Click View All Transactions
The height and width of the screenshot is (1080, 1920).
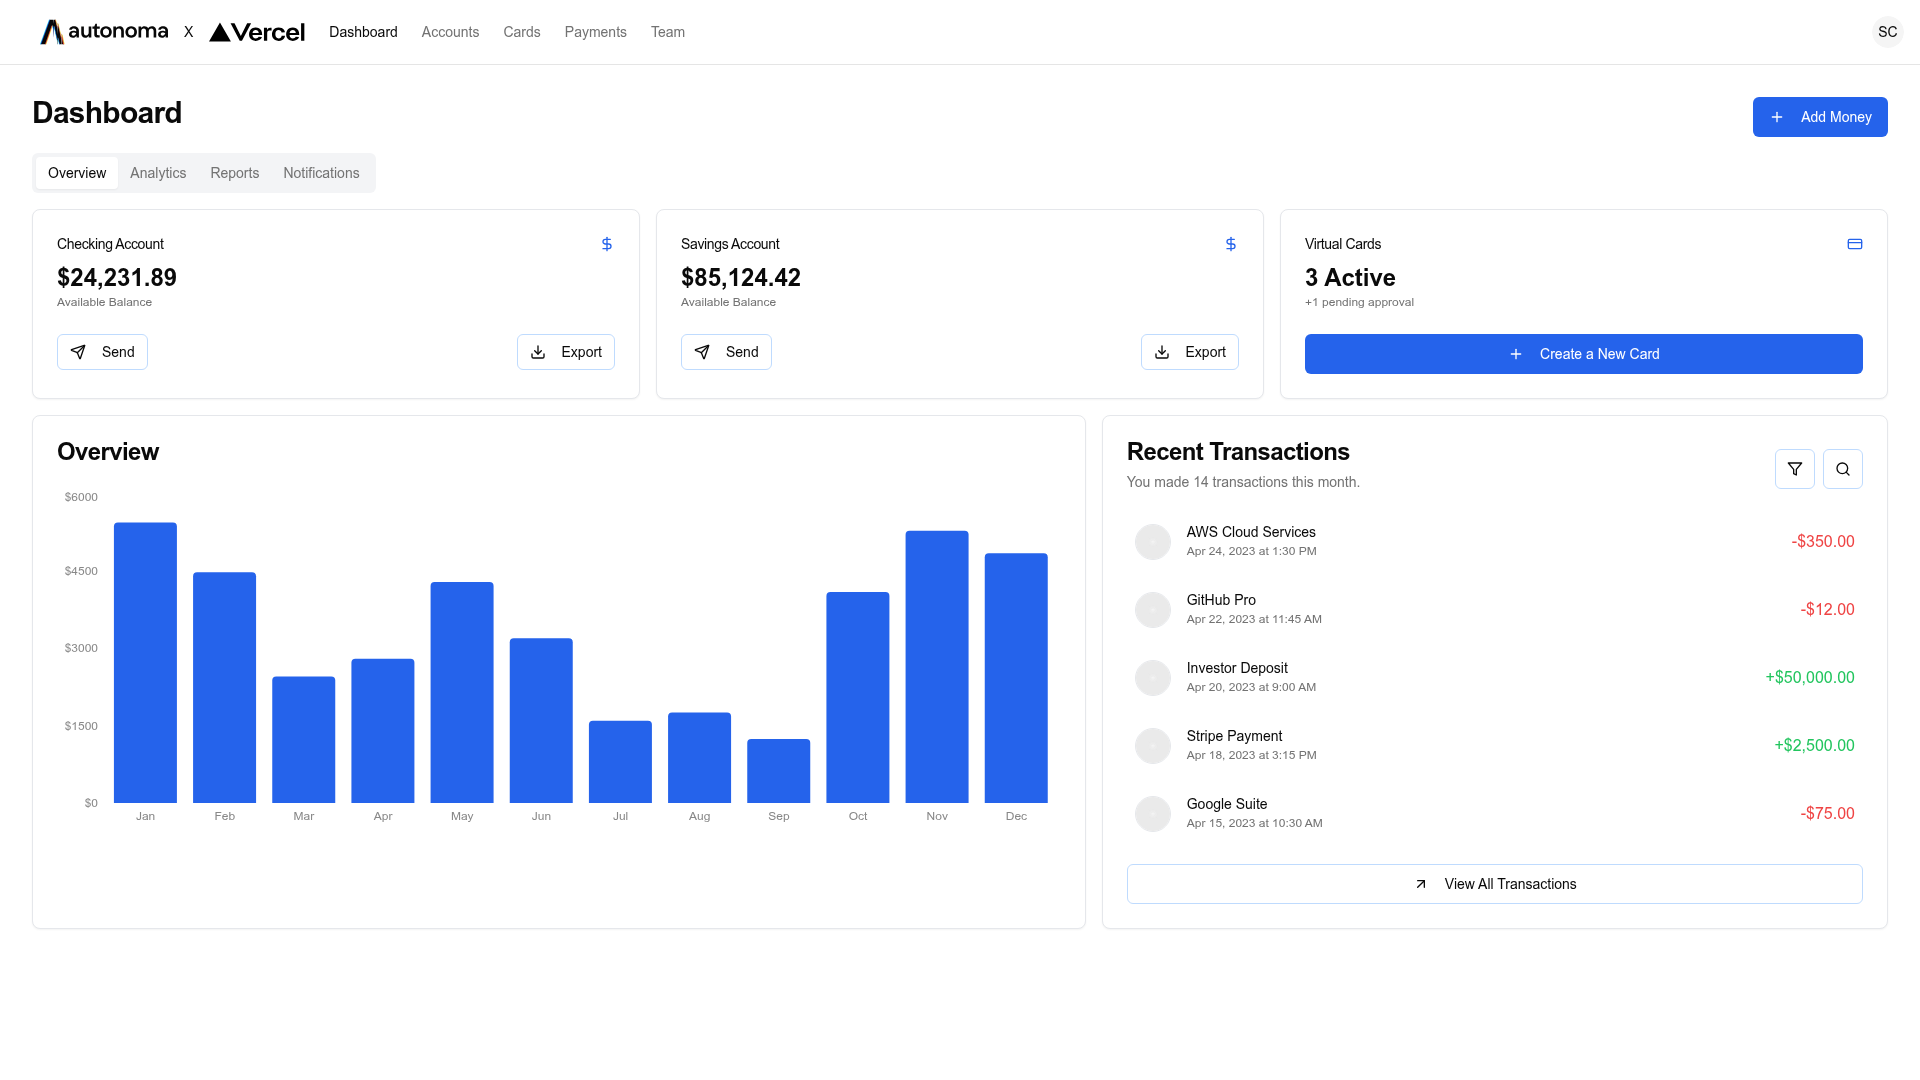click(x=1495, y=884)
